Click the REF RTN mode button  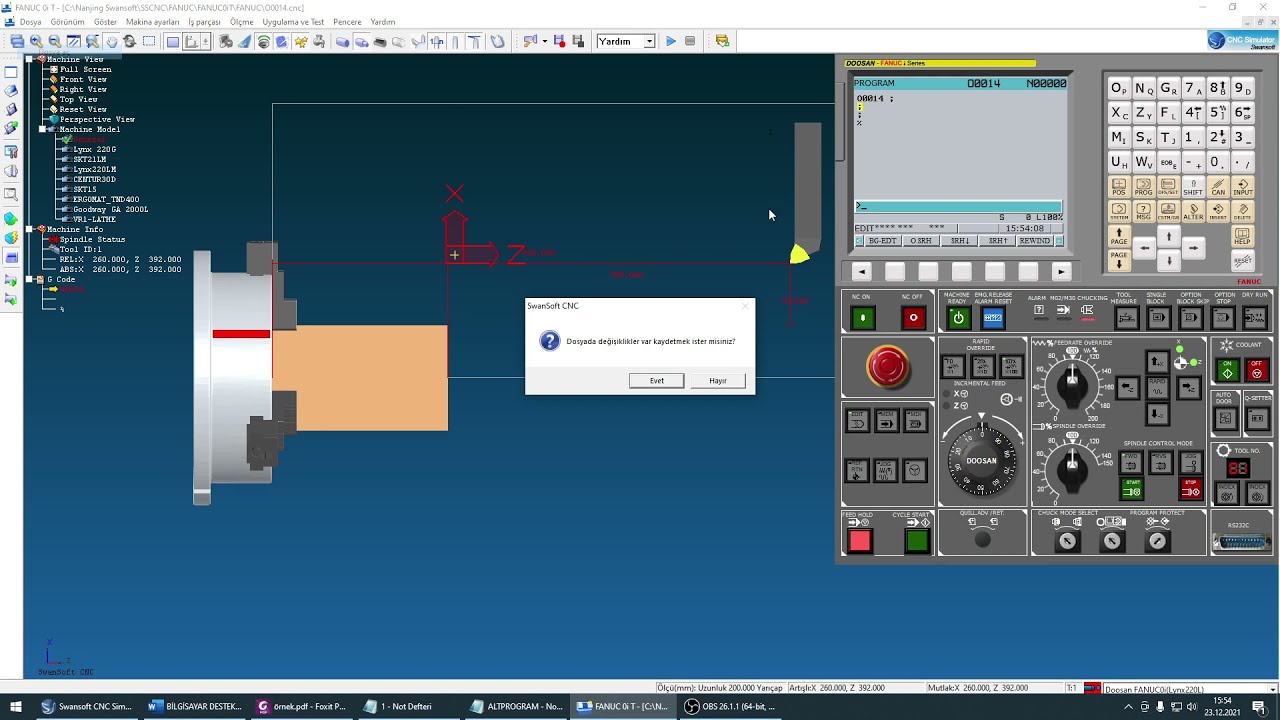click(x=857, y=470)
